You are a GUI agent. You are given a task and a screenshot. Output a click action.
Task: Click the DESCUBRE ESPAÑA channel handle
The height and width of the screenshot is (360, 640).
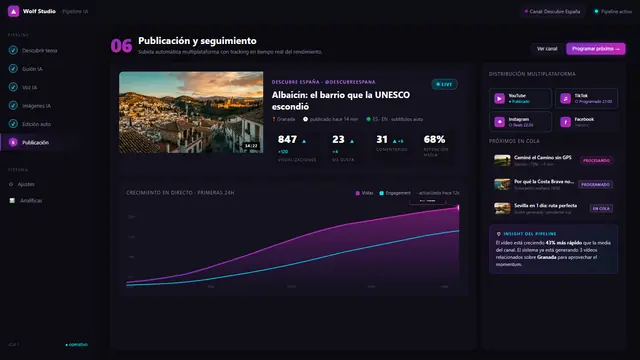click(324, 82)
